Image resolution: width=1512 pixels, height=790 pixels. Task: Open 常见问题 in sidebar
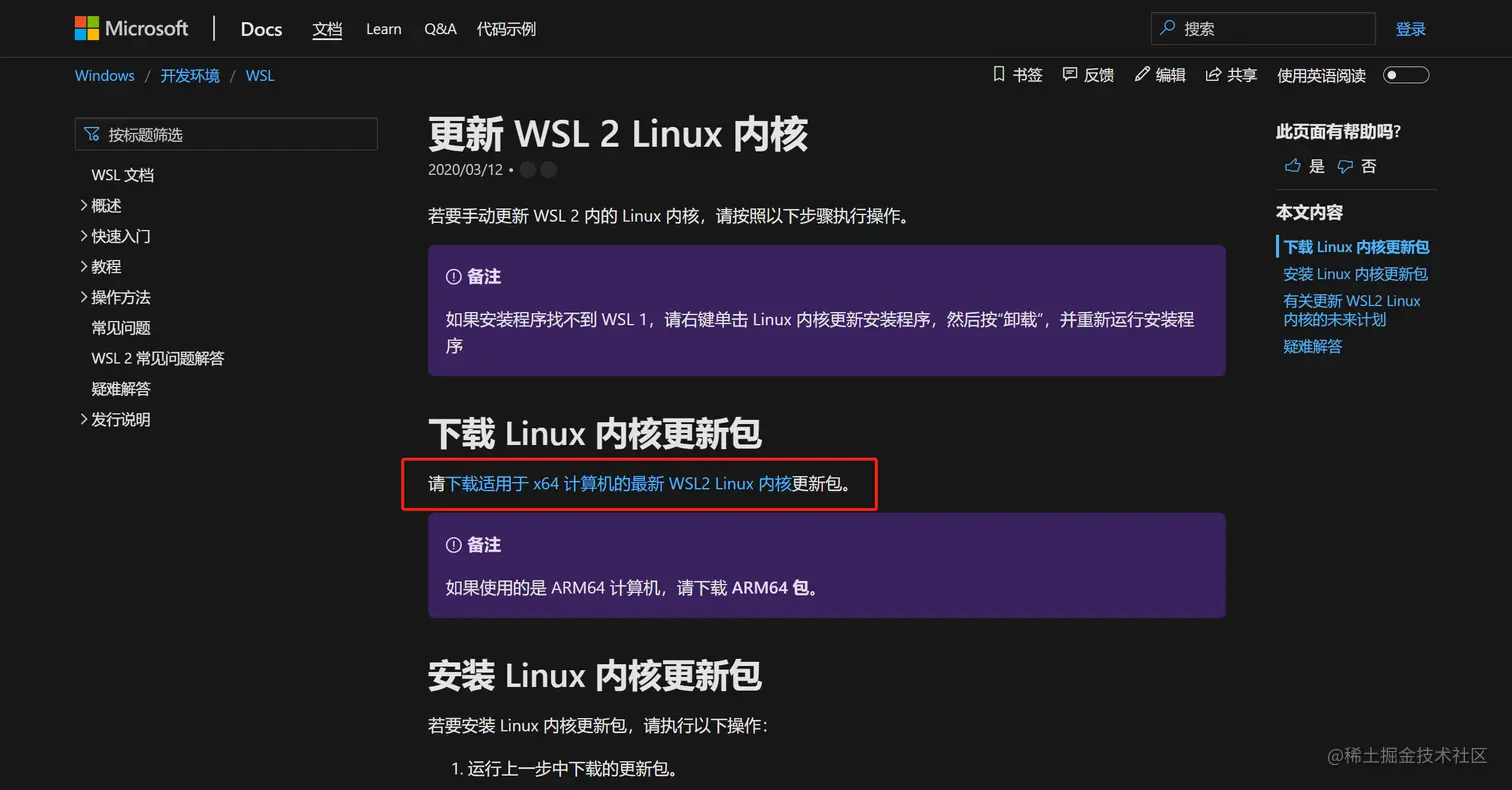[x=121, y=328]
